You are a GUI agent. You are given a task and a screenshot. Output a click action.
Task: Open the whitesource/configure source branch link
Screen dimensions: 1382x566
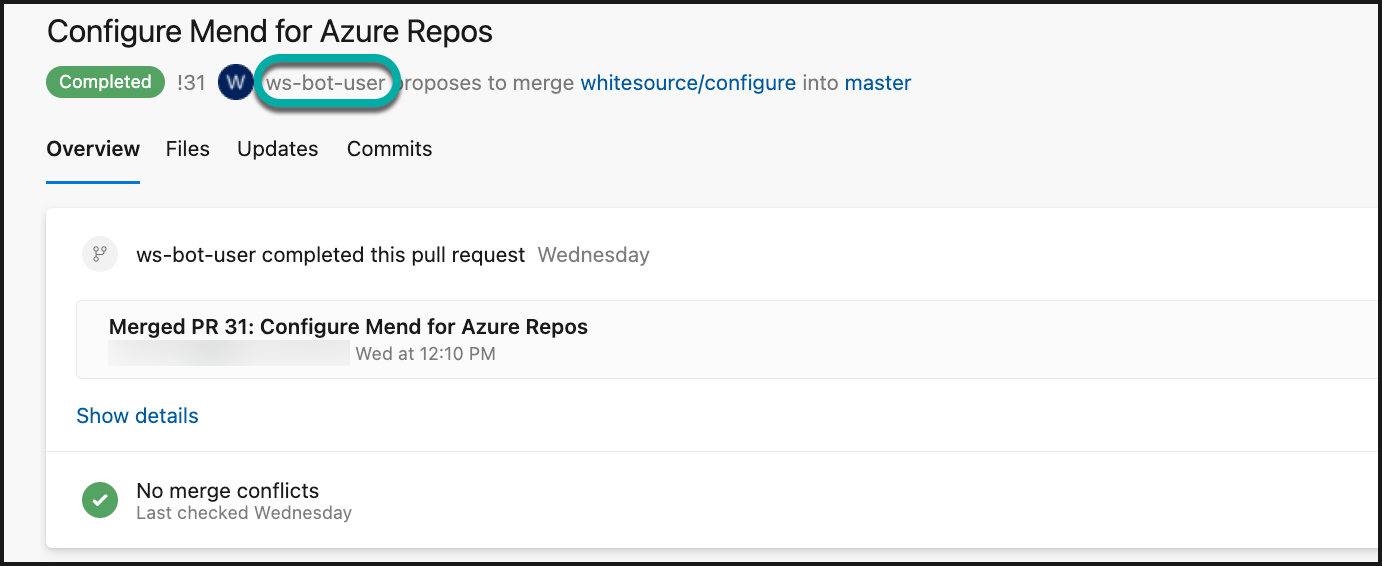tap(688, 83)
